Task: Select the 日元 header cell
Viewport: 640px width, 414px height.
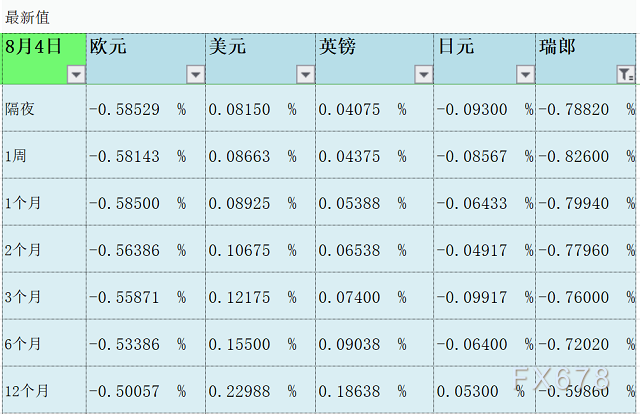Action: pos(484,59)
